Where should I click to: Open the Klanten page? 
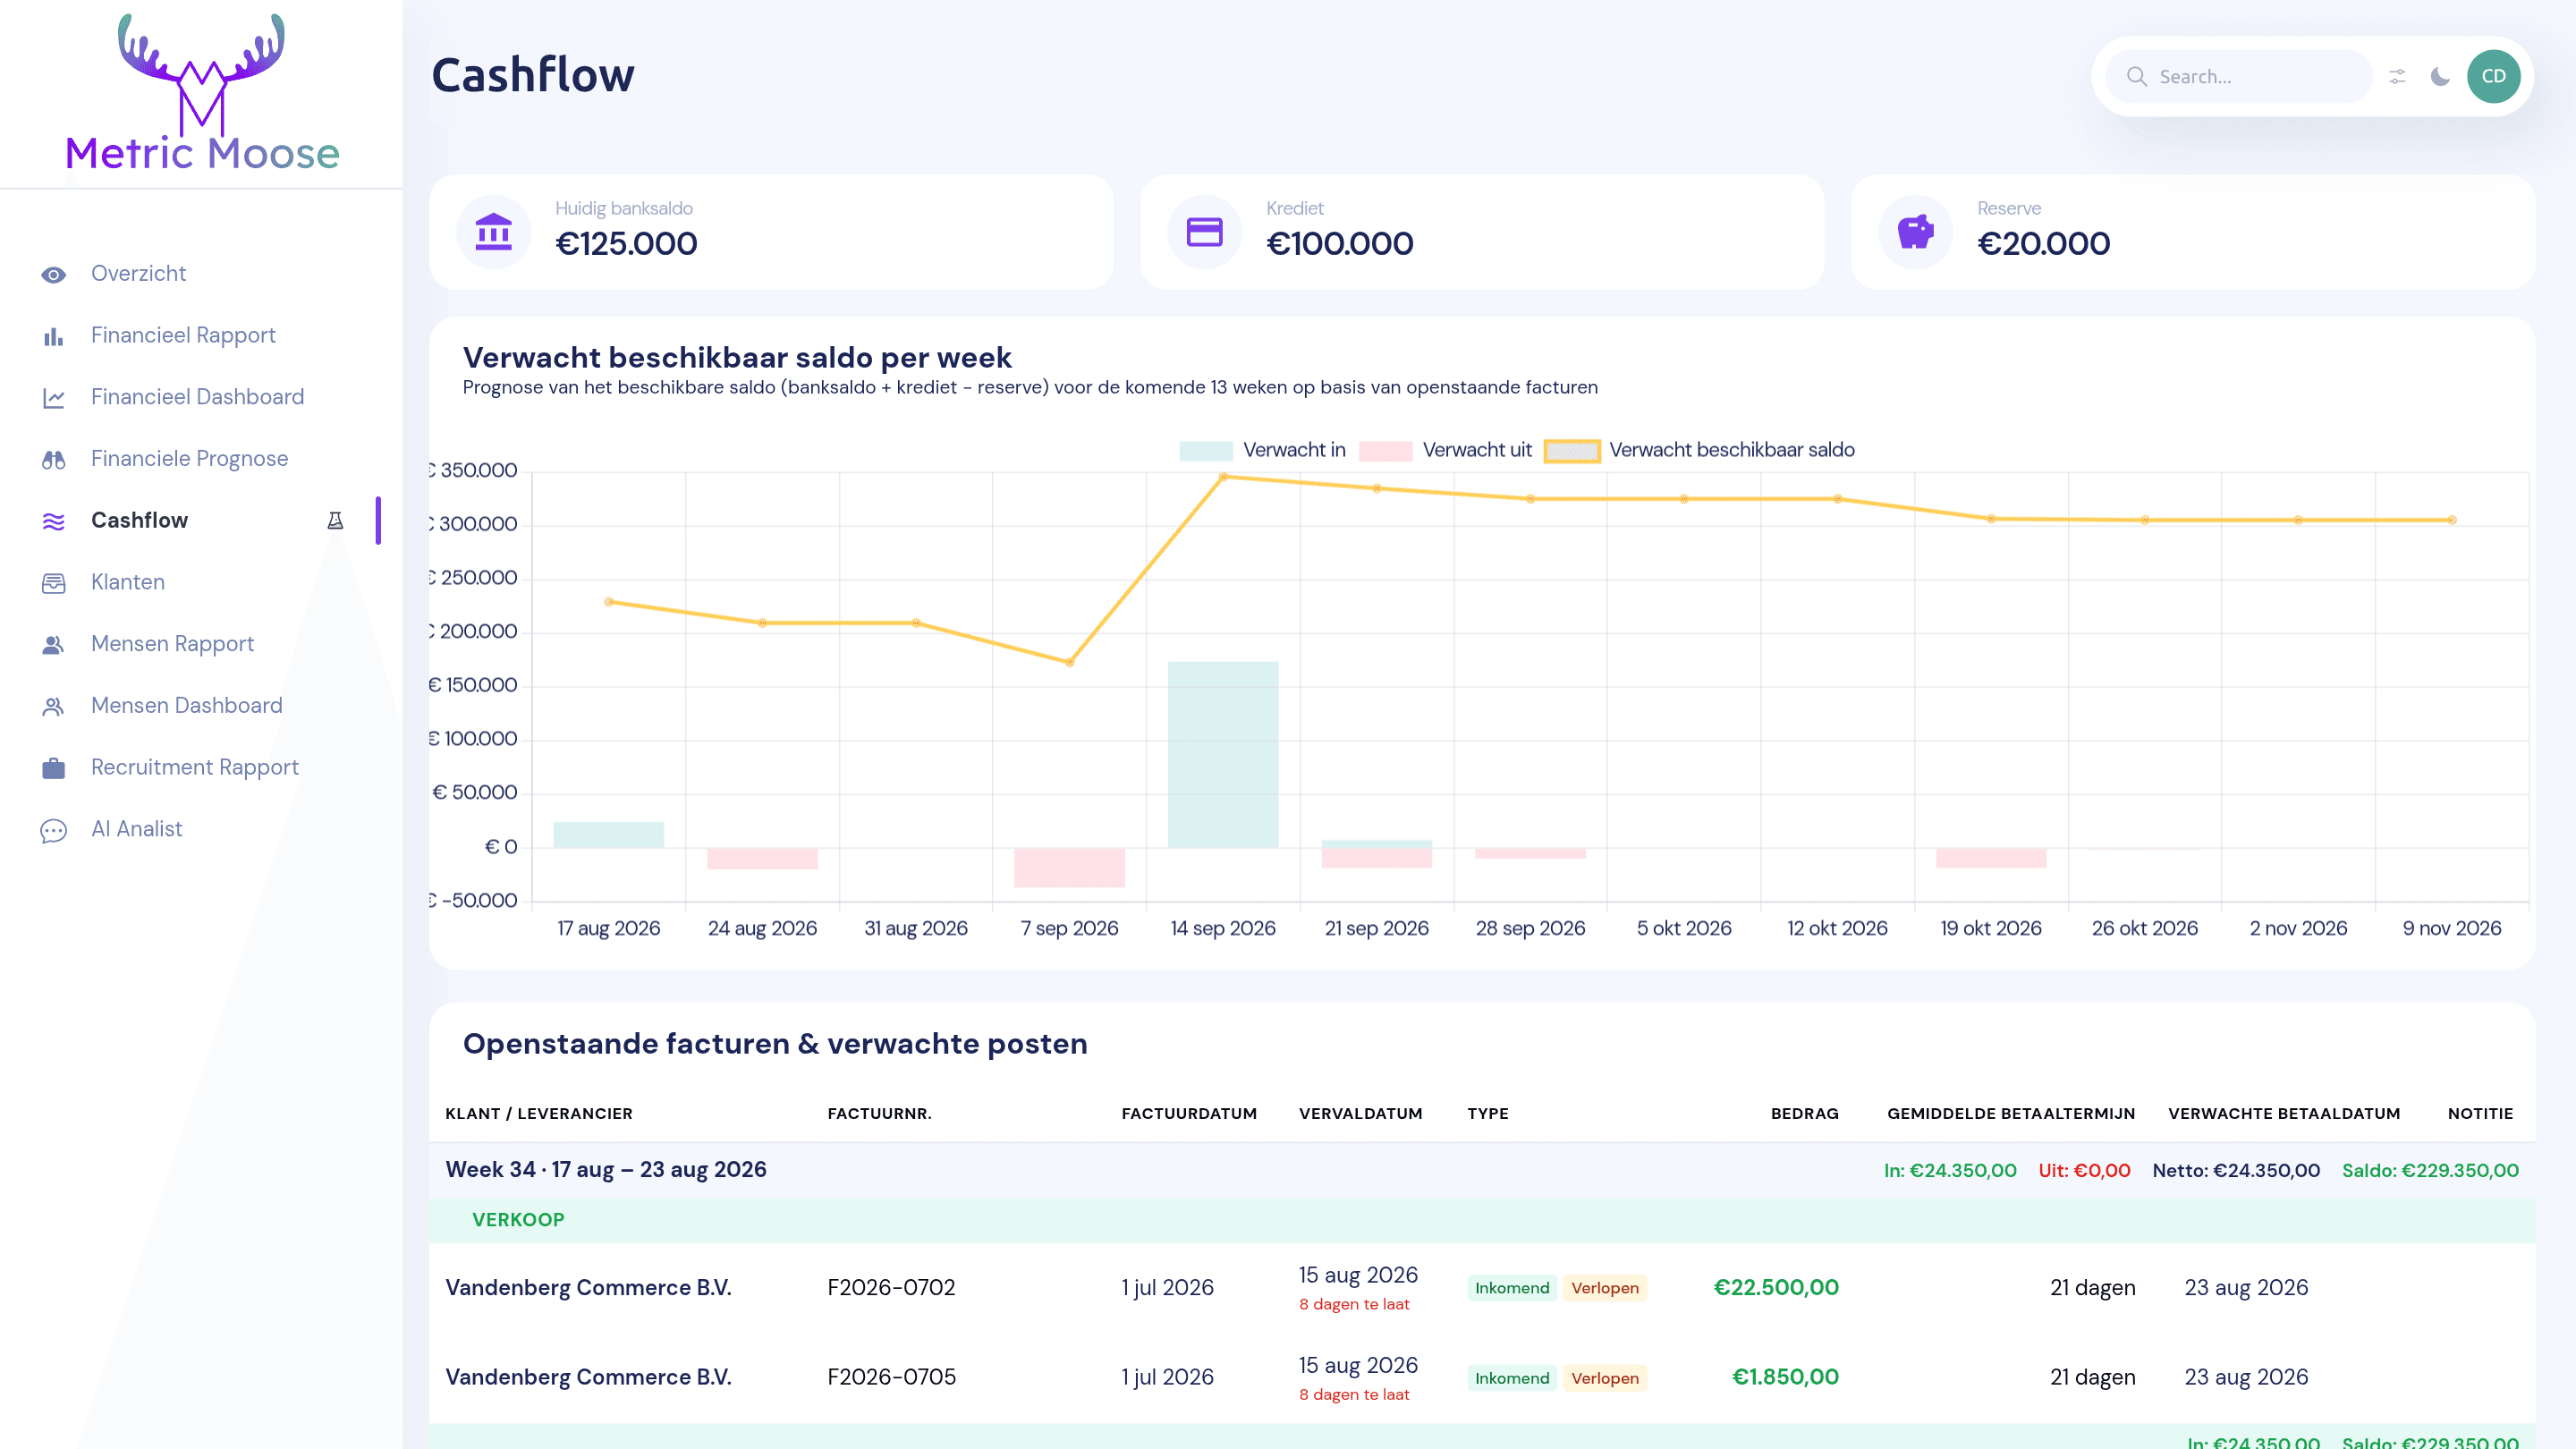128,582
